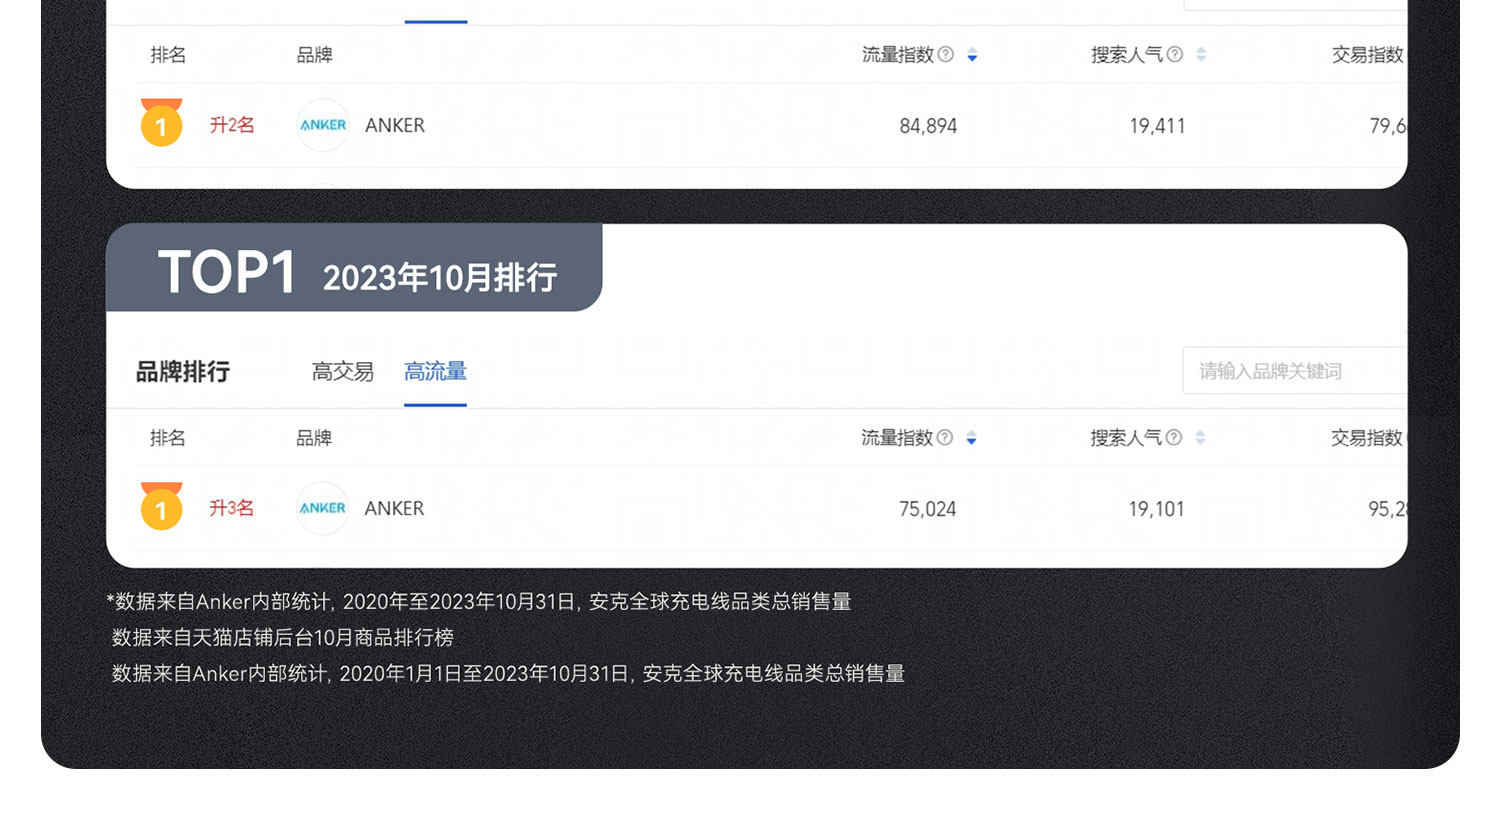The image size is (1500, 820).
Task: Switch to the 高交易 tab
Action: [343, 372]
